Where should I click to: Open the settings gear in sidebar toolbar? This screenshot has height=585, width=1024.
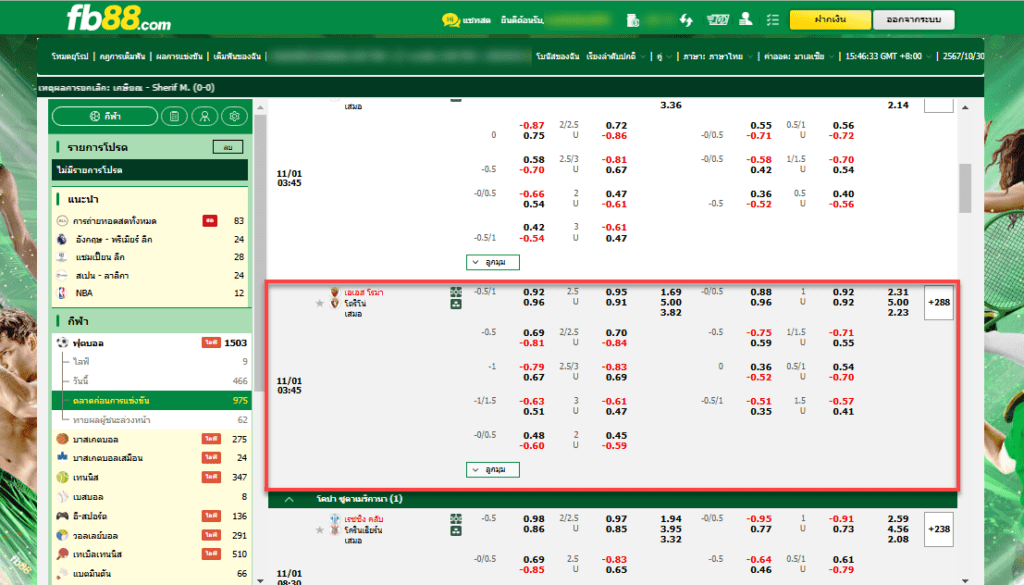(234, 116)
